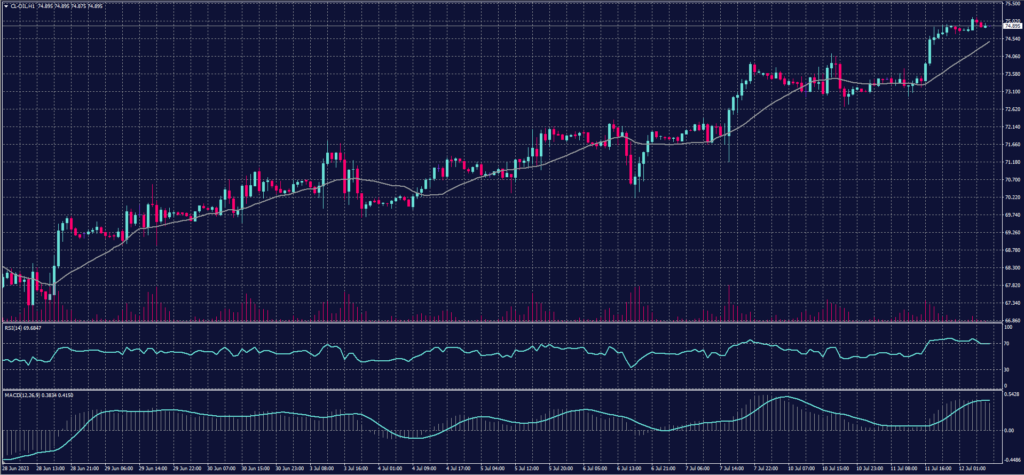
Task: Click the small triangle before CL-OIL,H1
Action: (4, 6)
